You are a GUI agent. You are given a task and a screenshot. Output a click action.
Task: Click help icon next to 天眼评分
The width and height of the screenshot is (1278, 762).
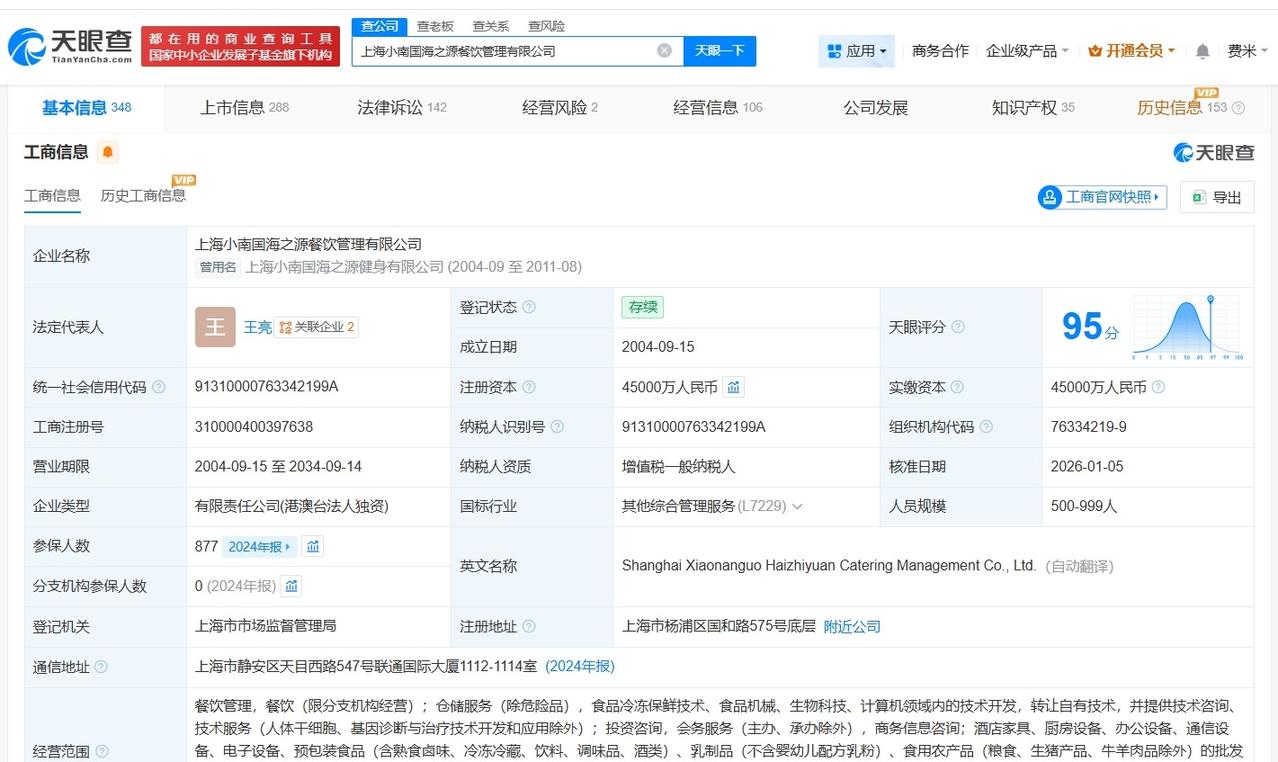click(958, 327)
